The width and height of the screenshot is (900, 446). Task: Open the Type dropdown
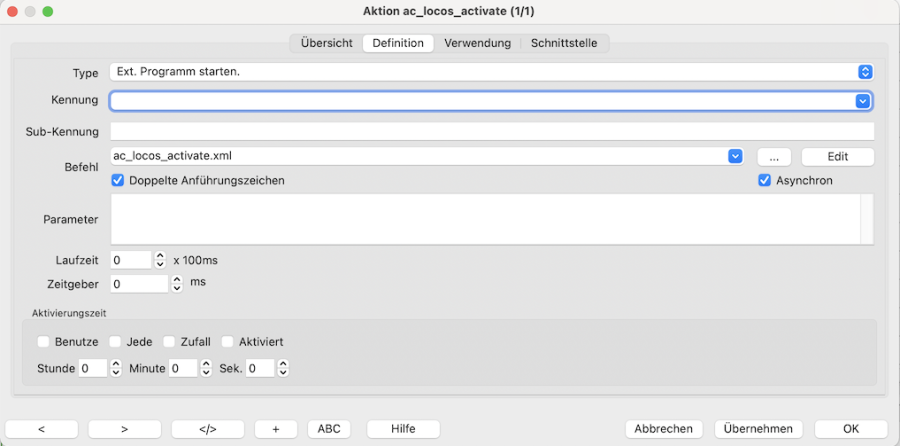point(865,72)
